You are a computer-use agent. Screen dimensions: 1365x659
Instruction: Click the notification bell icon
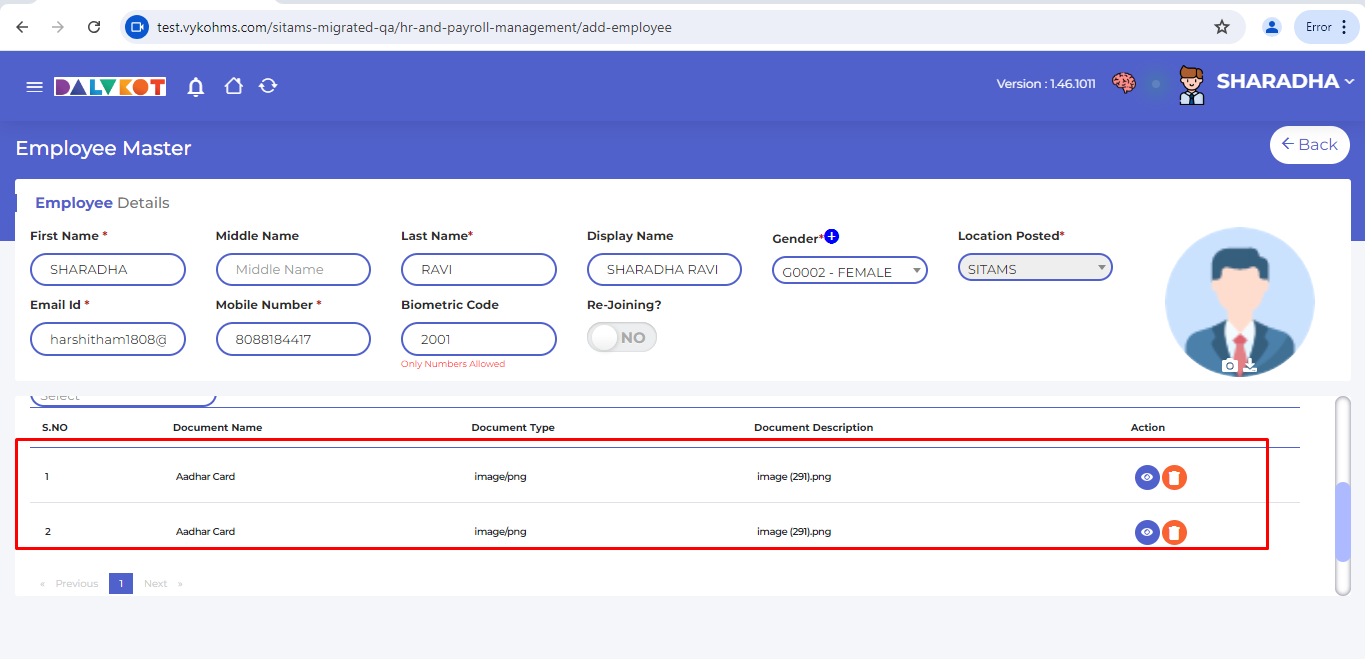coord(196,87)
